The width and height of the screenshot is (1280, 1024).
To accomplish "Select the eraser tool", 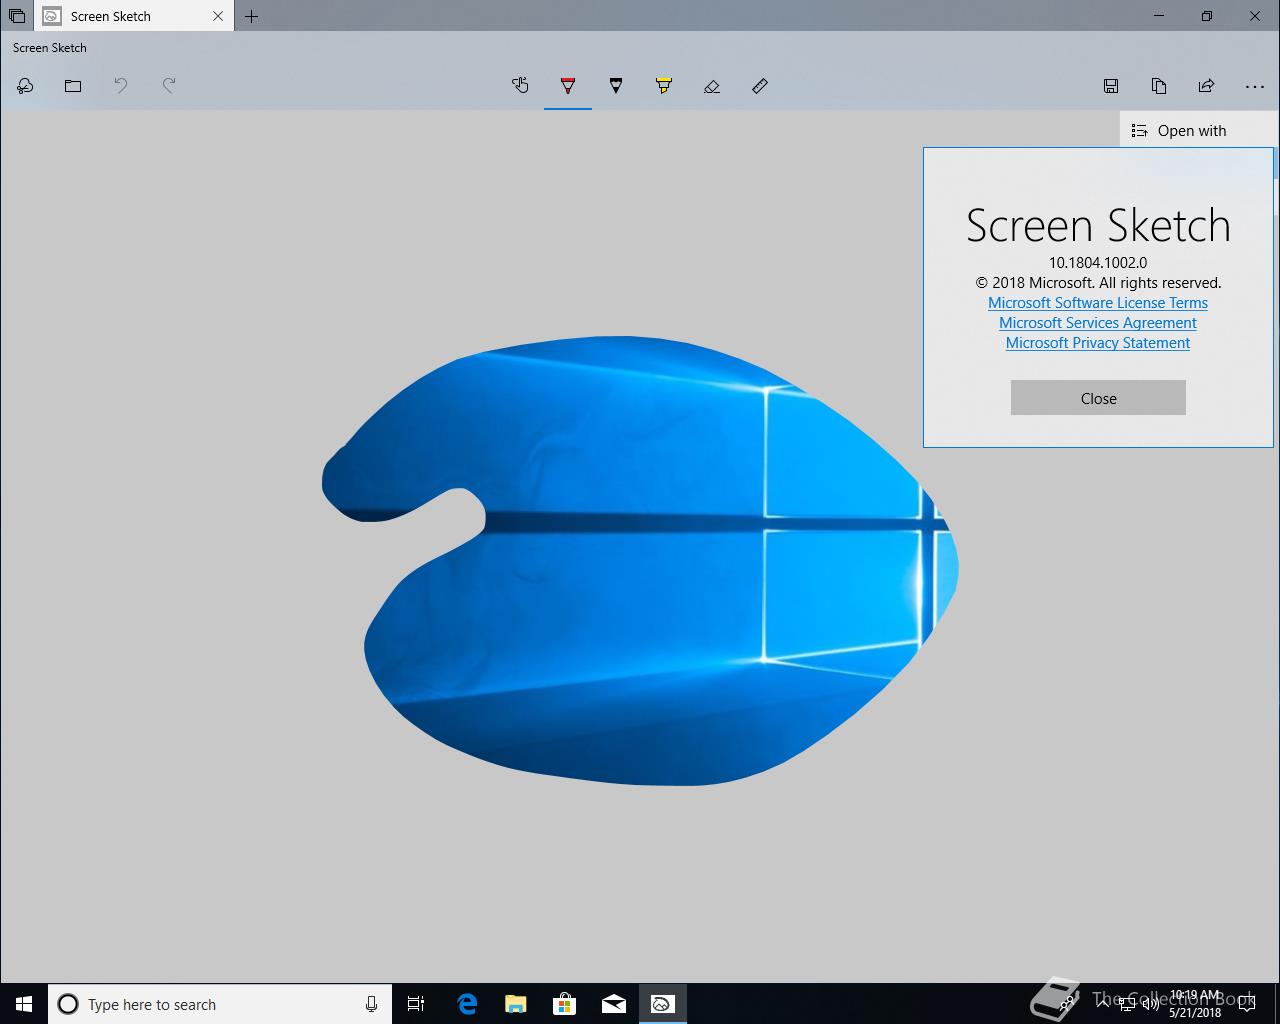I will pyautogui.click(x=712, y=86).
